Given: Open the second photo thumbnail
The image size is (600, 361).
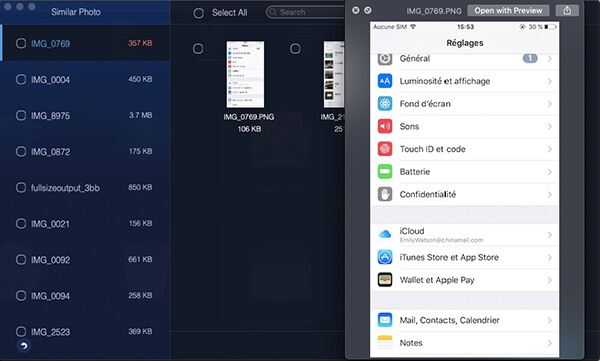Looking at the screenshot, I should 334,74.
